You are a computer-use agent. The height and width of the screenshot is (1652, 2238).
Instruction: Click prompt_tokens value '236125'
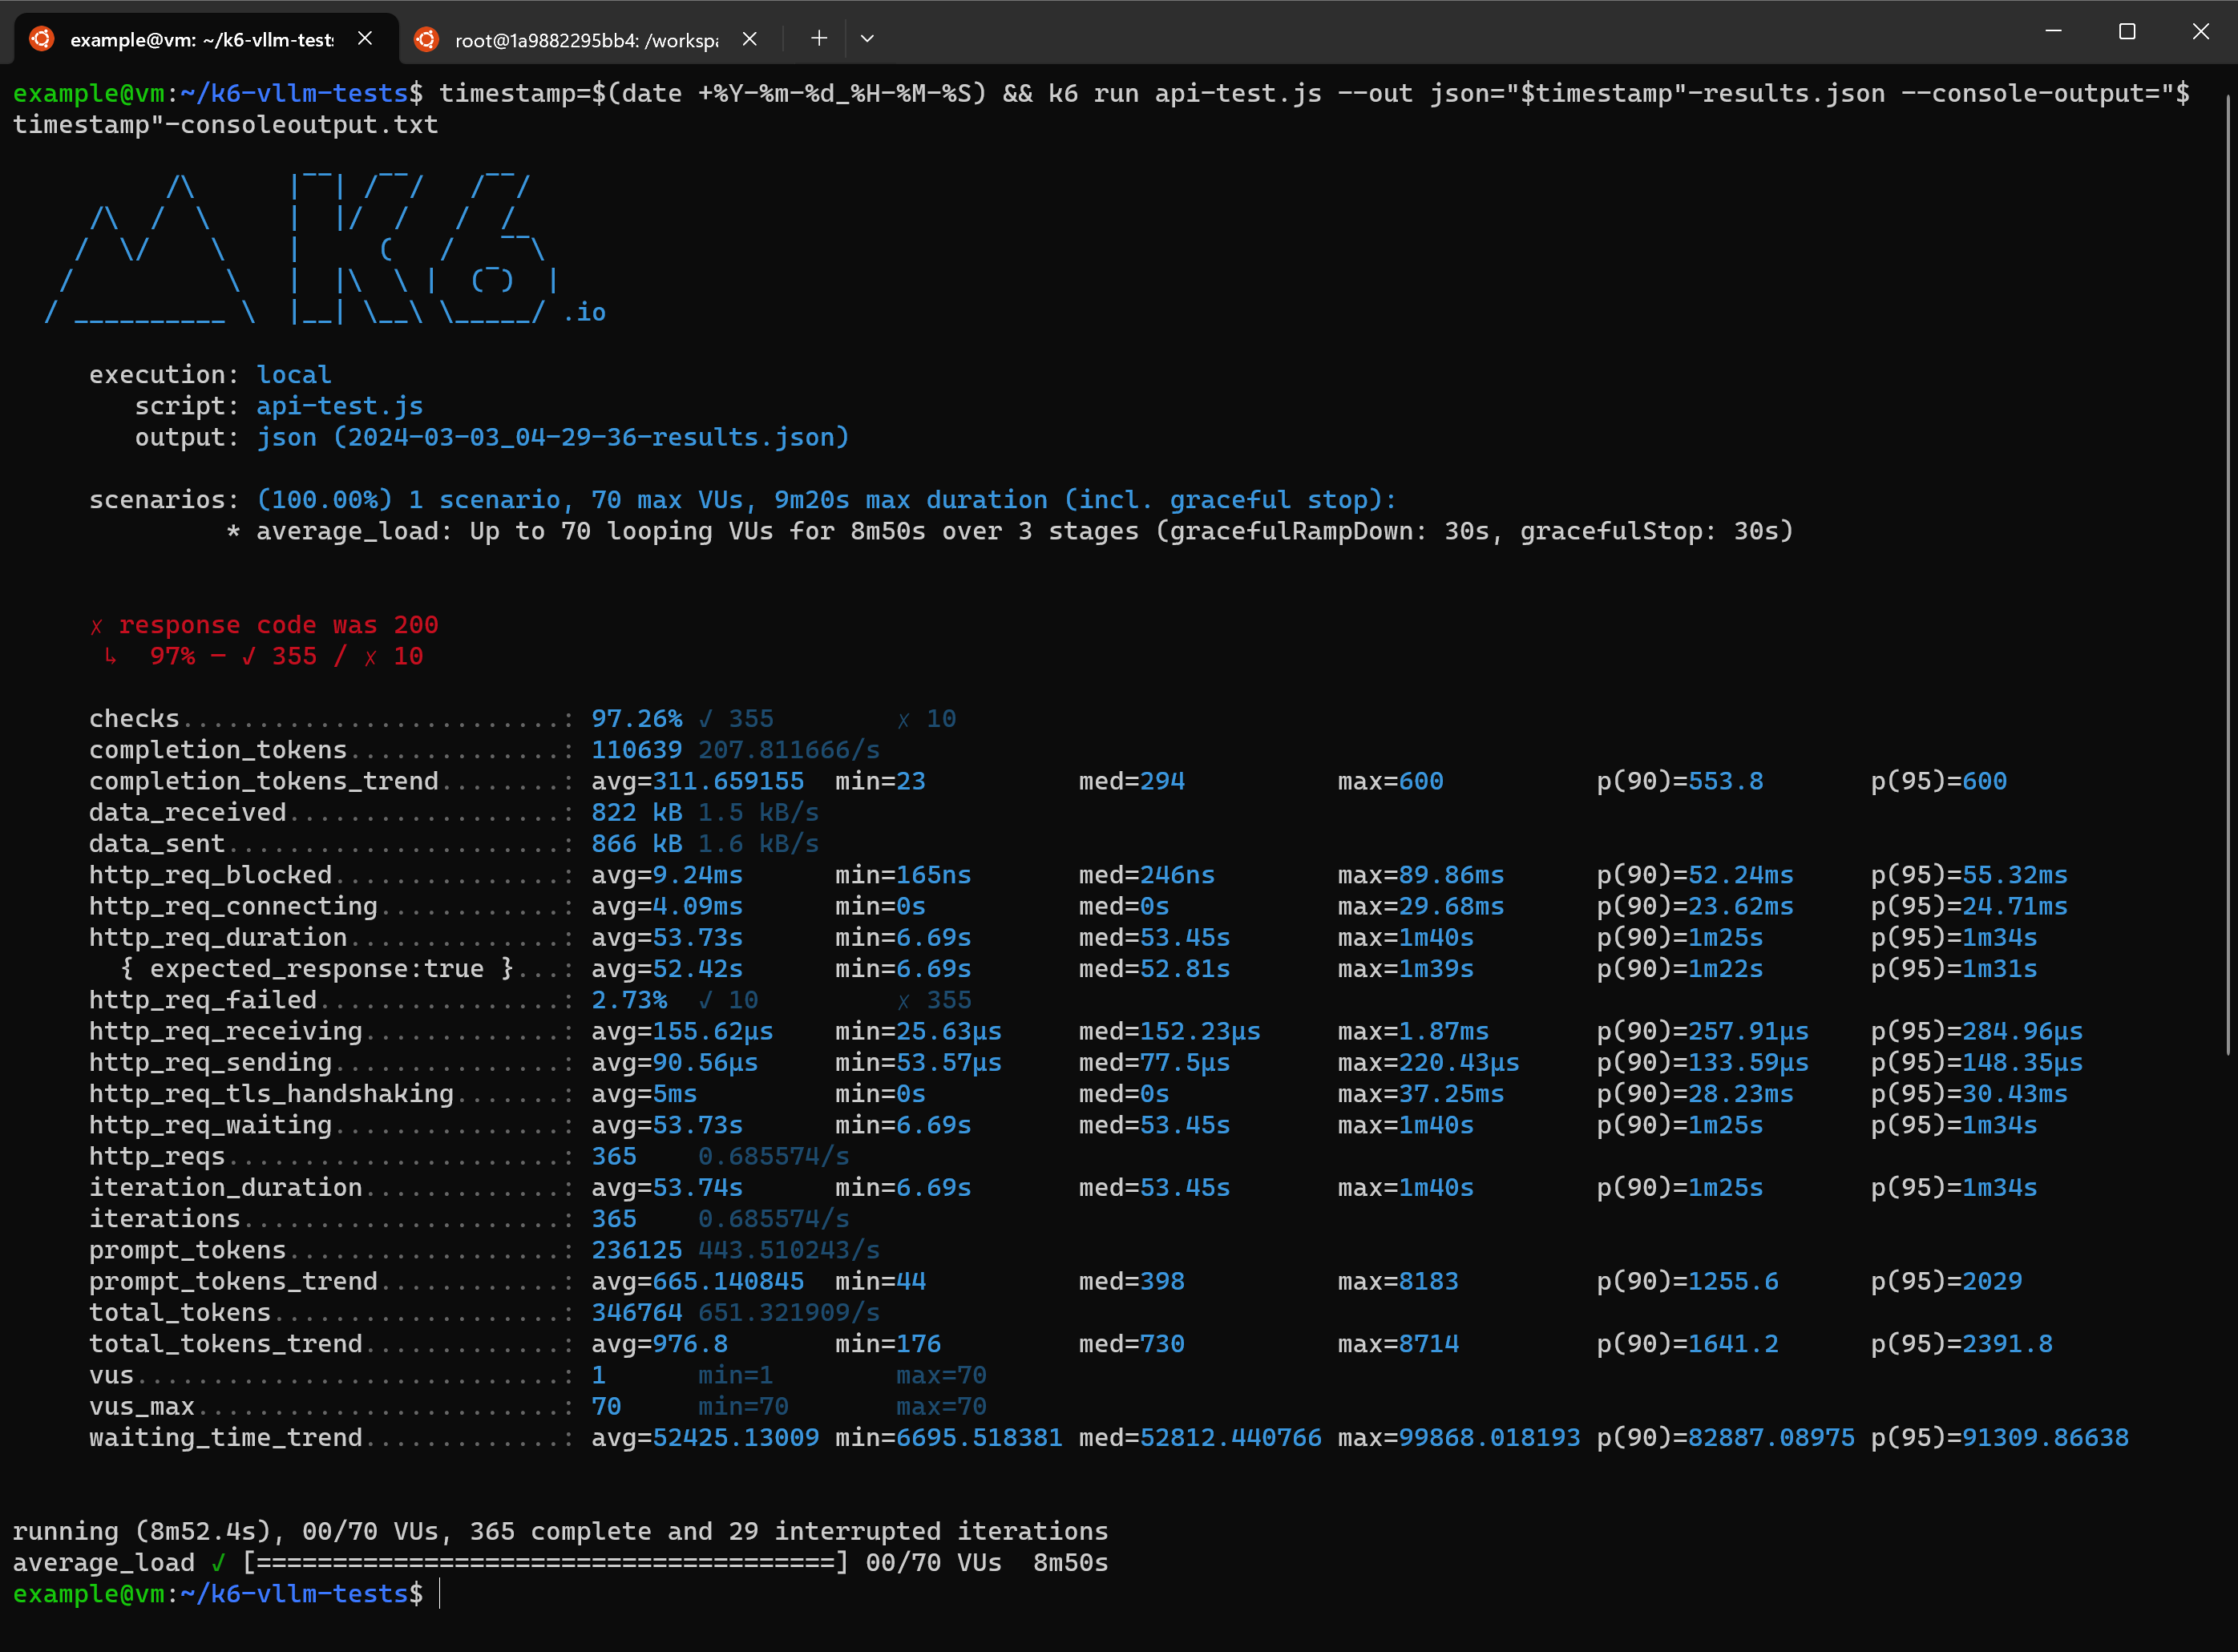pos(637,1250)
